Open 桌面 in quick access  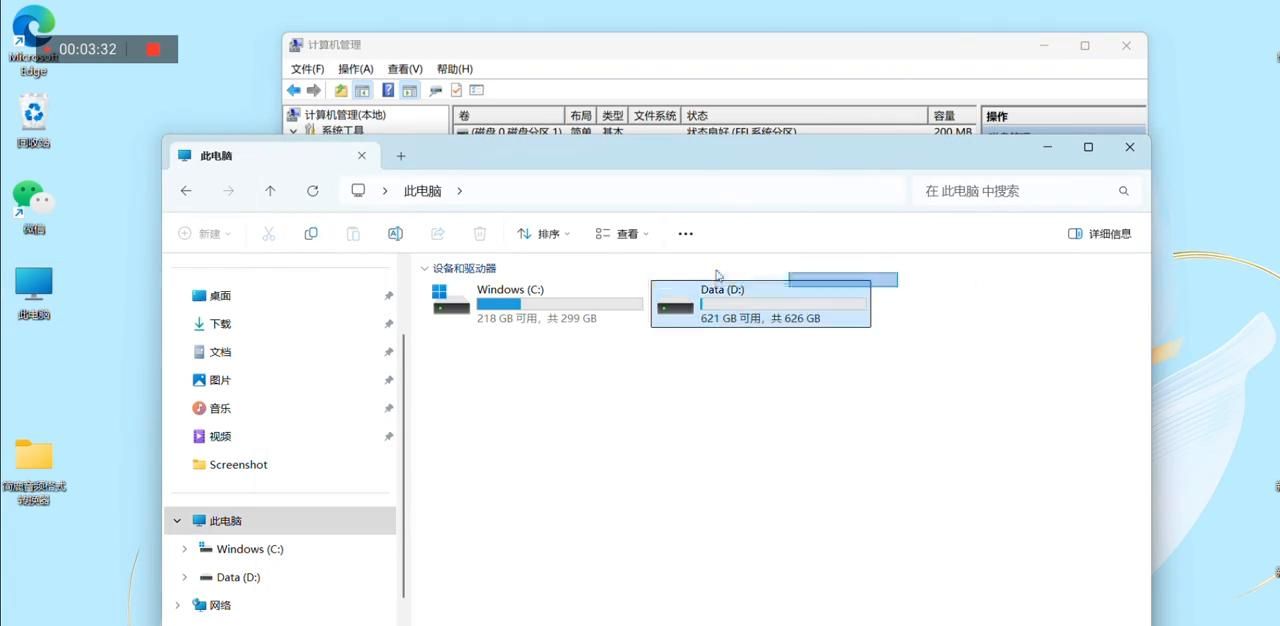point(220,296)
